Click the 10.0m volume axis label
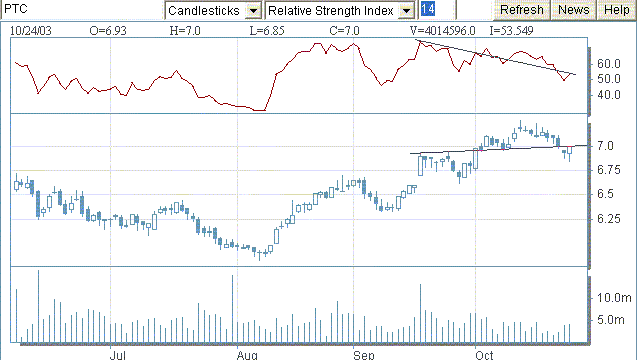637x360 pixels. pos(614,298)
